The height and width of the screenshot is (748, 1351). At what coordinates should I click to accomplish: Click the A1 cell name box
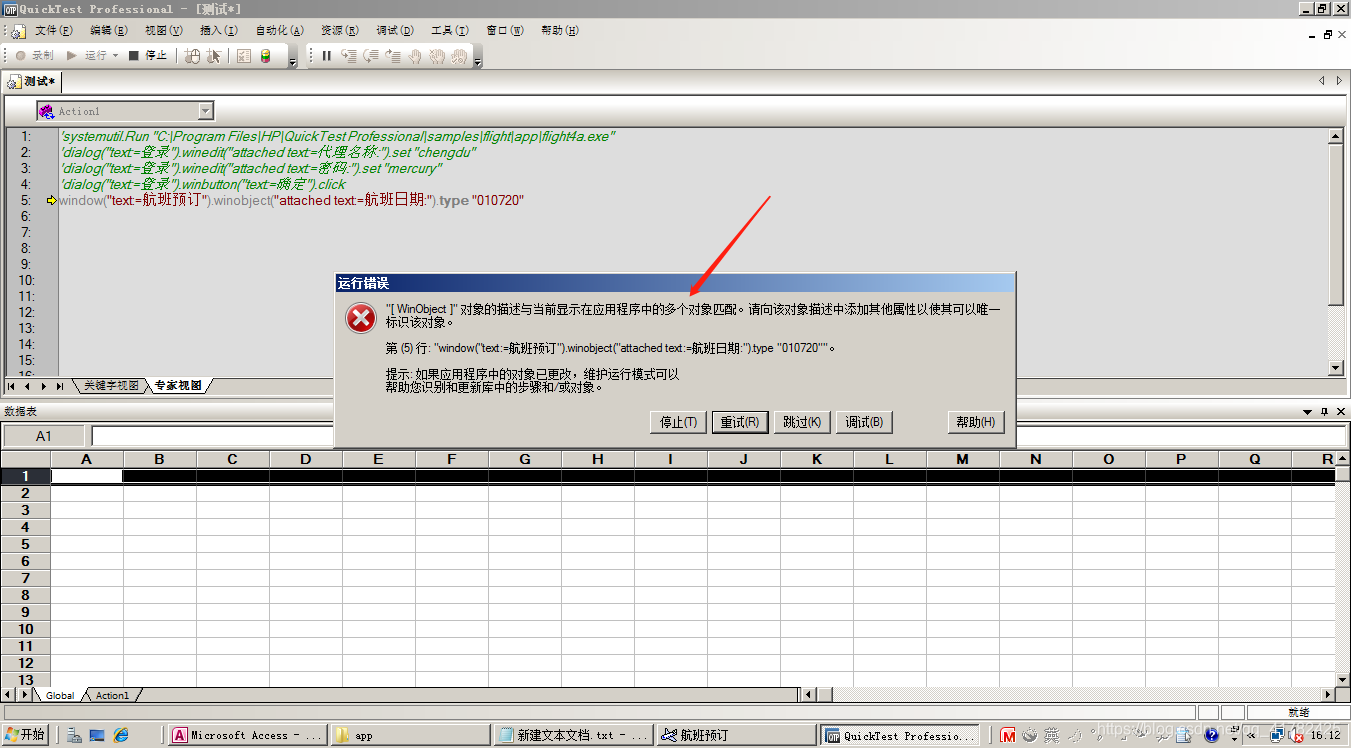[x=44, y=436]
